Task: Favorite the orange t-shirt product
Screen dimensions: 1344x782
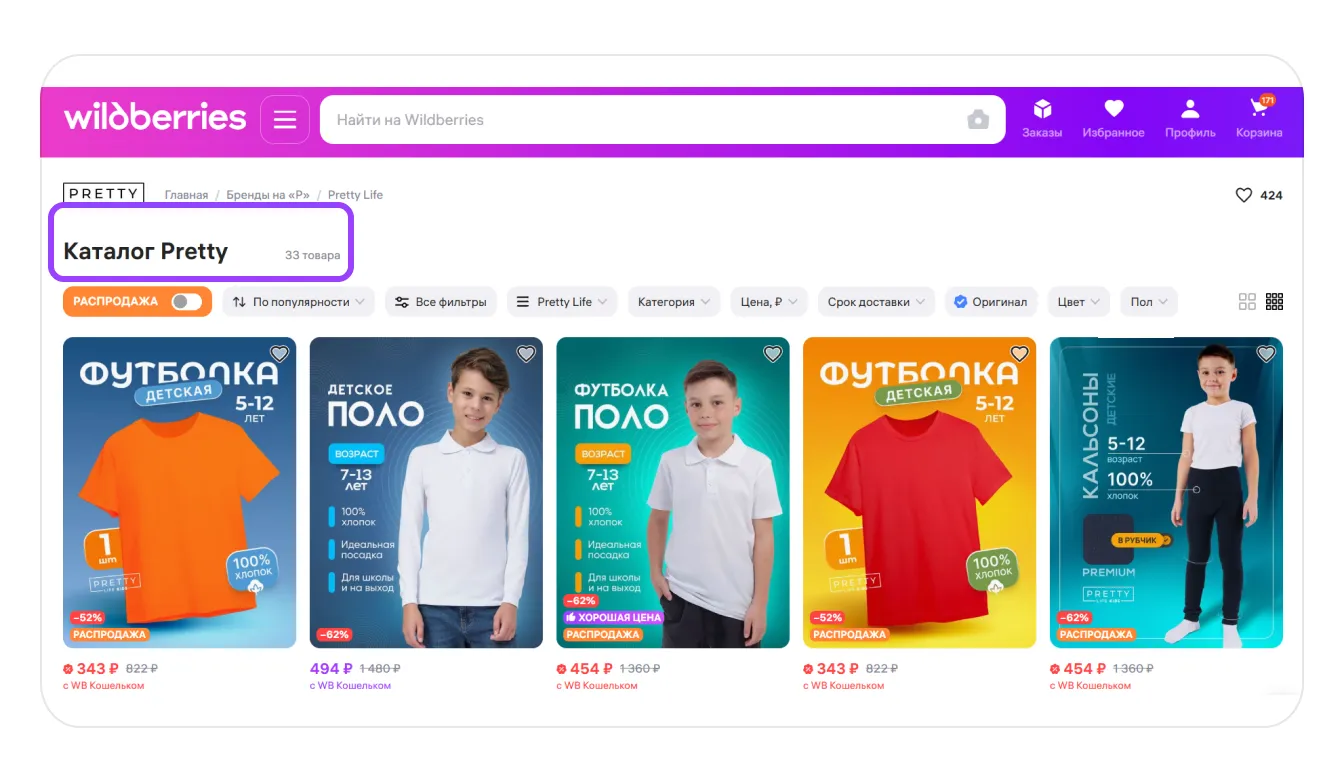Action: [280, 354]
